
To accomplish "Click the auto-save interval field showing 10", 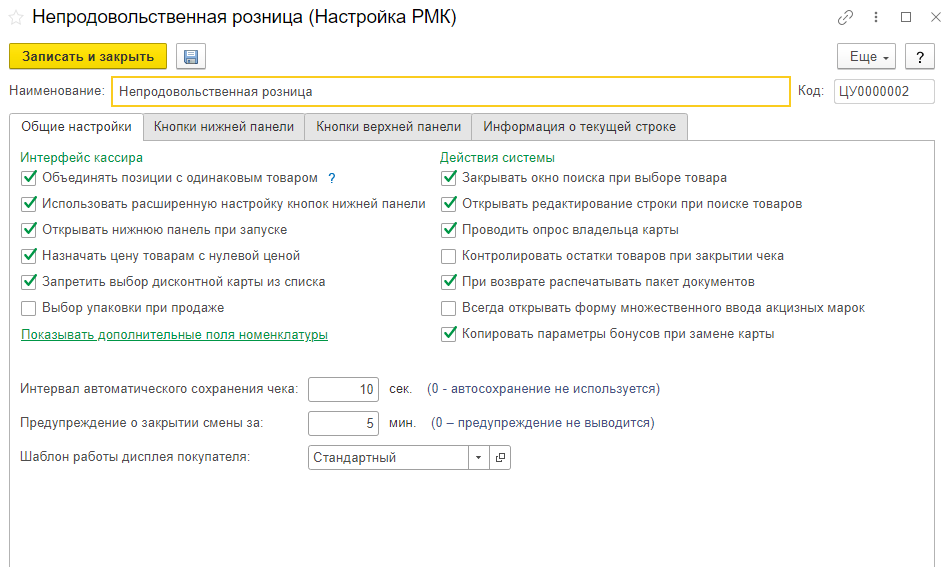I will click(x=343, y=389).
